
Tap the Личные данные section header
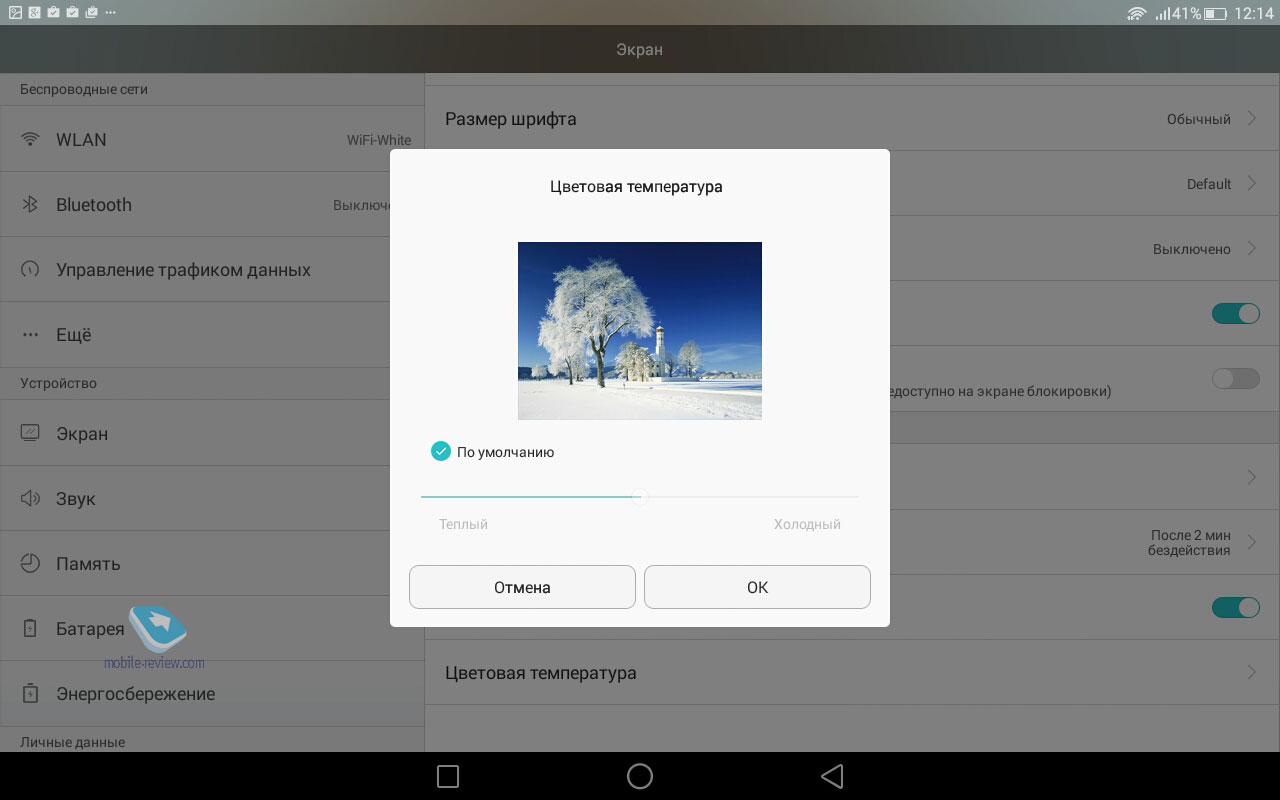point(72,742)
